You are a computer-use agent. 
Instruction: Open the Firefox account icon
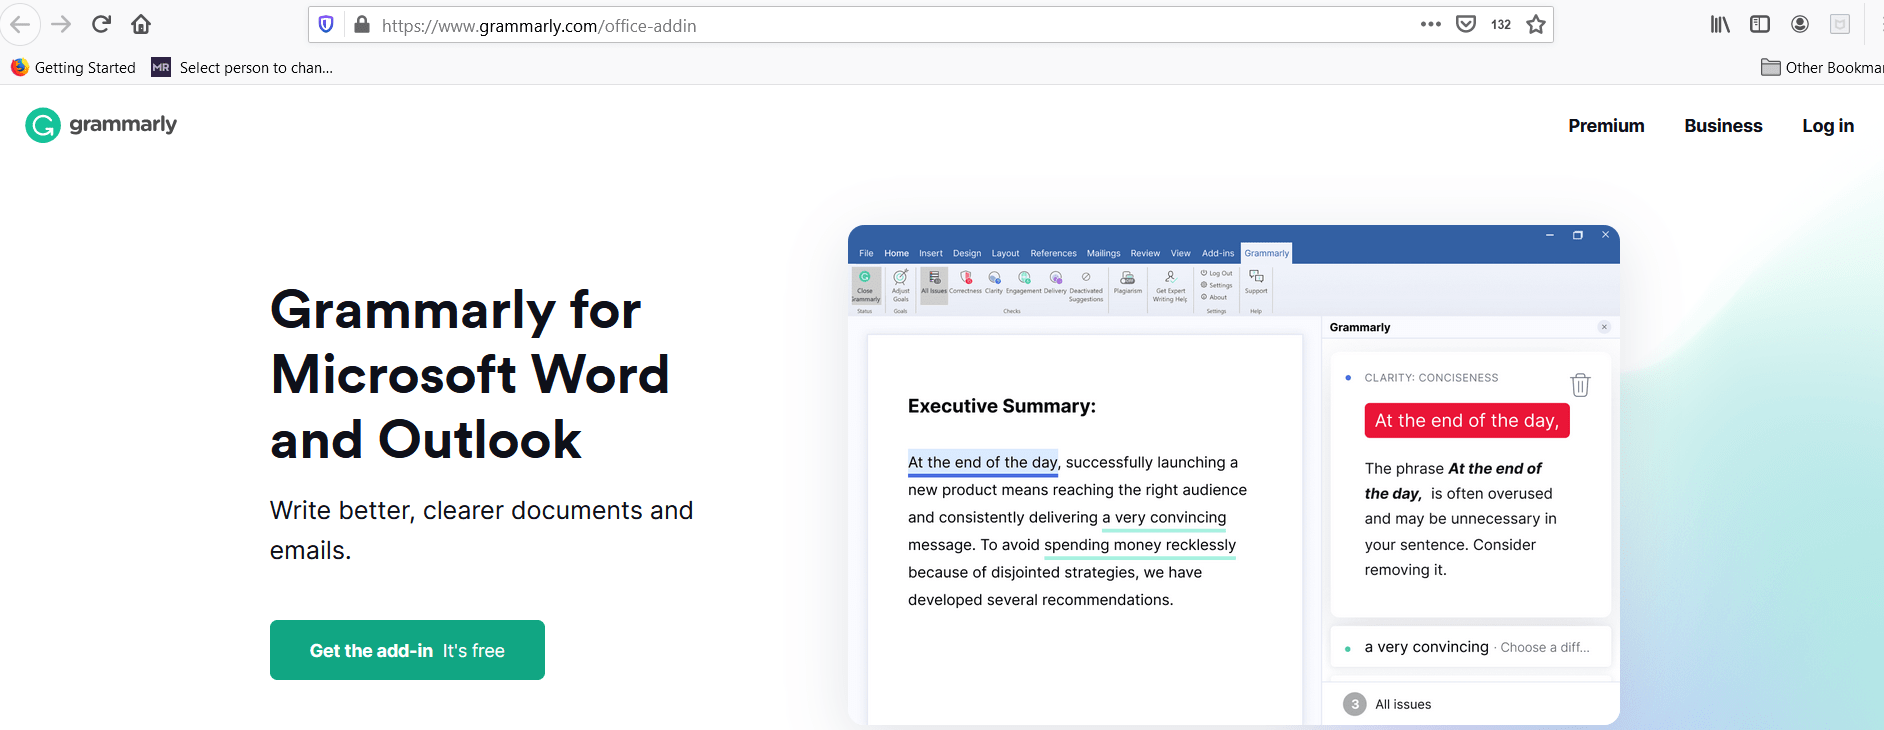(1800, 24)
